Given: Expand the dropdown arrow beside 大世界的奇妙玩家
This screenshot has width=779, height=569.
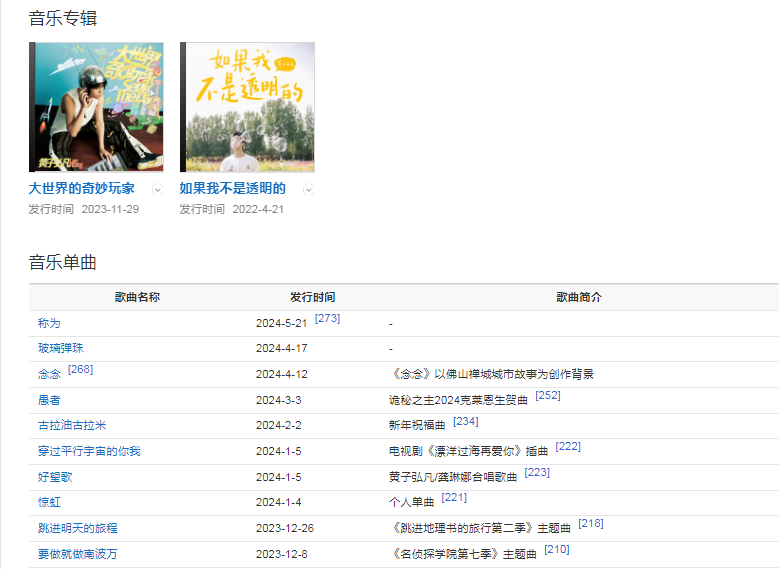Looking at the screenshot, I should click(x=157, y=189).
